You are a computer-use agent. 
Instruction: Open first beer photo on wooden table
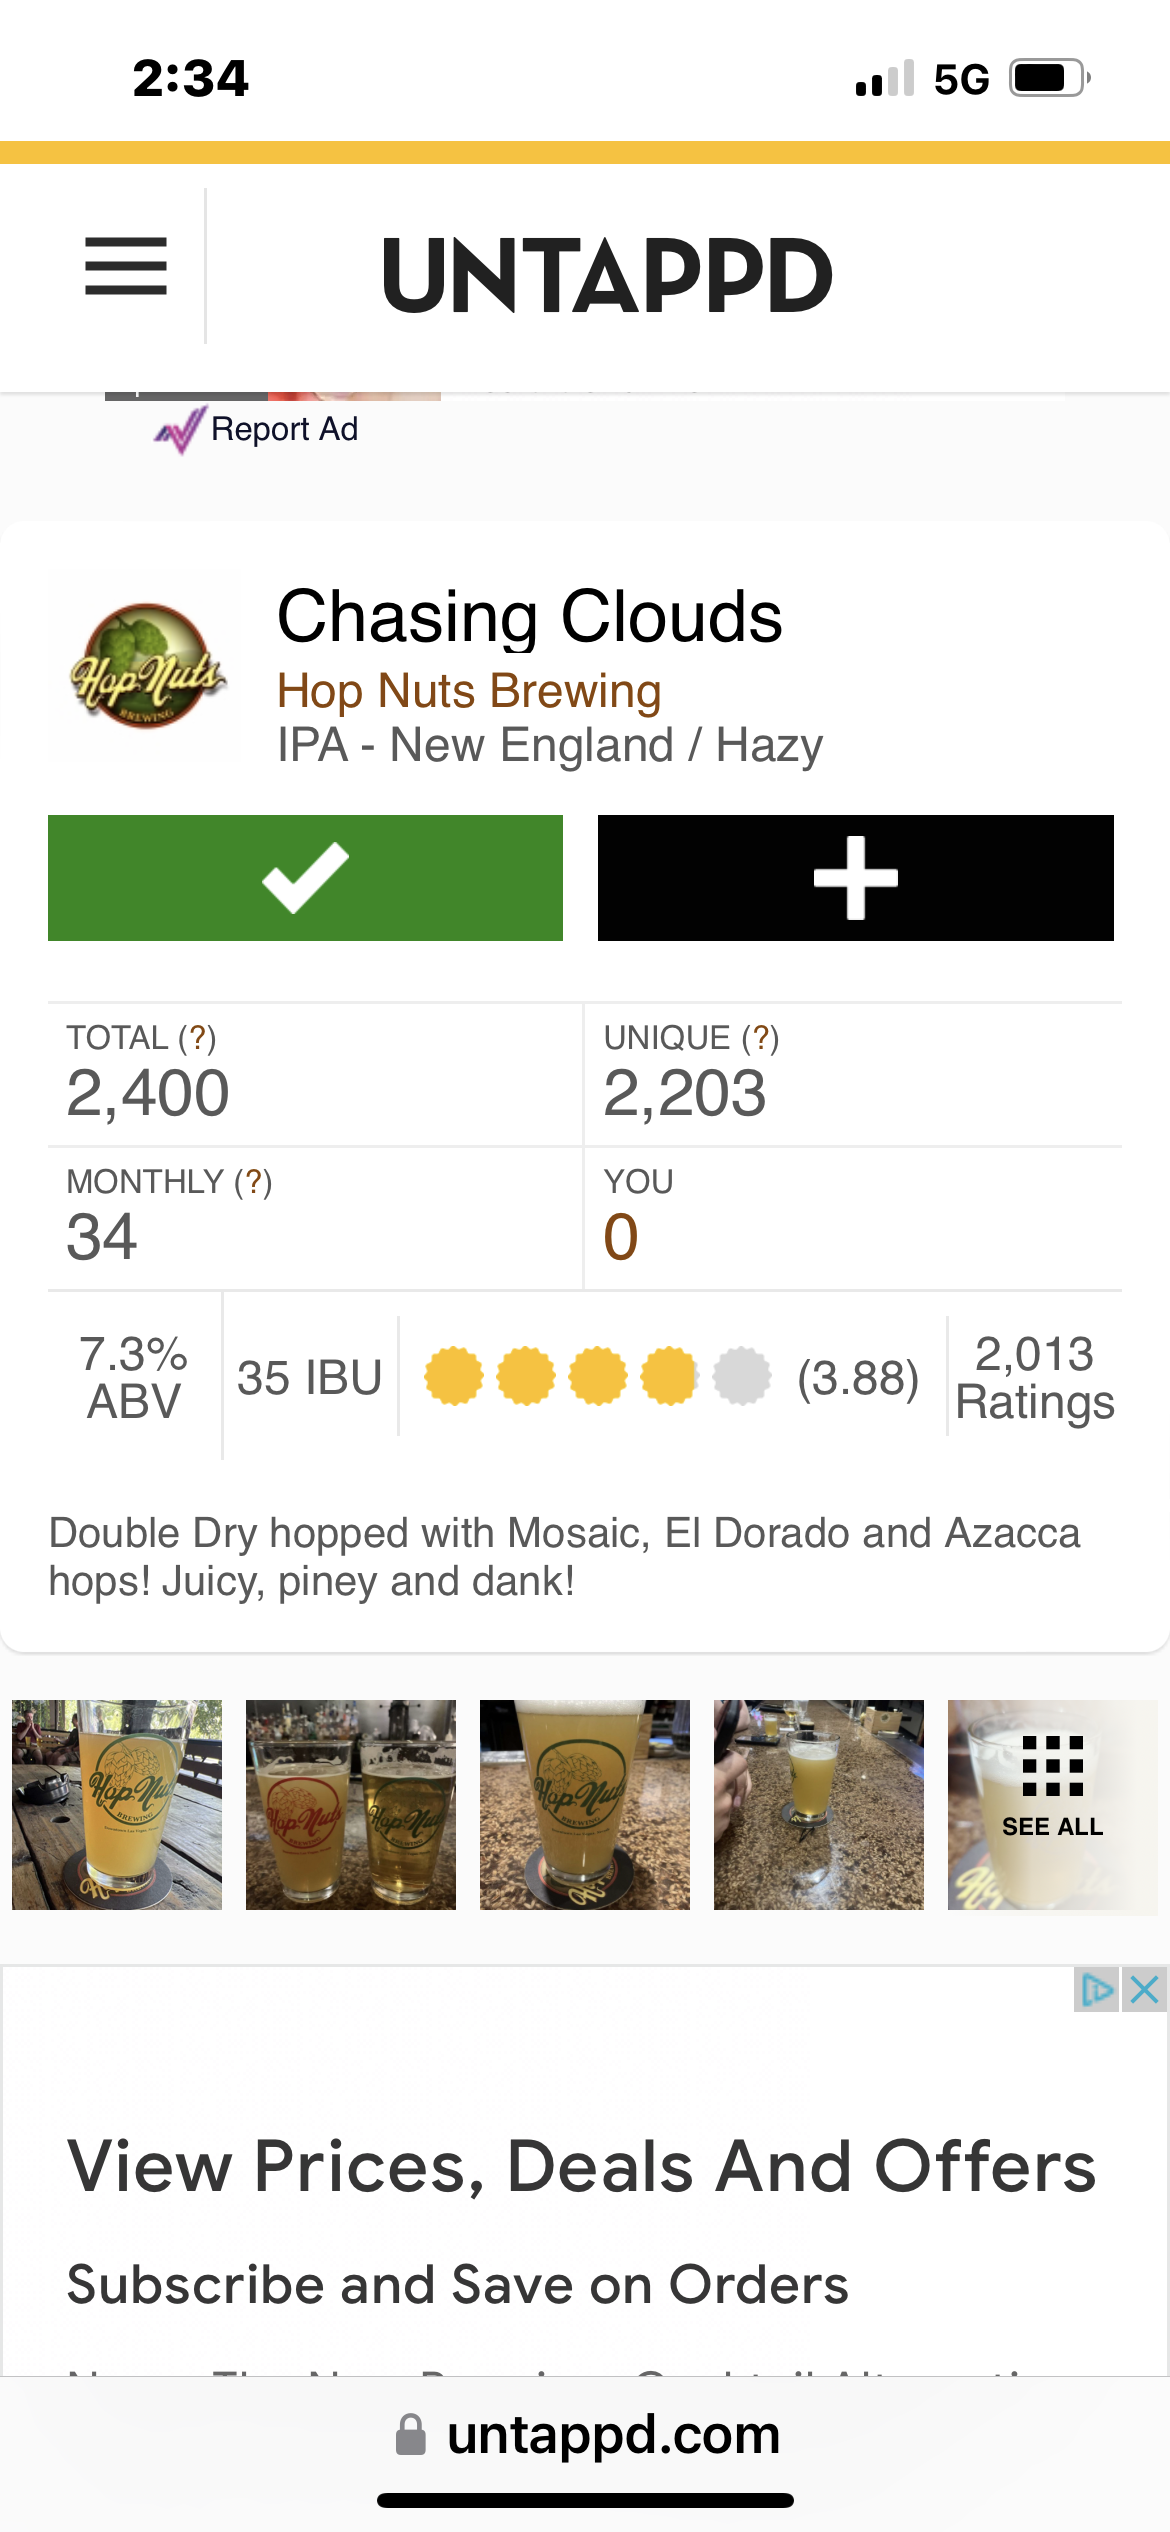pos(117,1805)
